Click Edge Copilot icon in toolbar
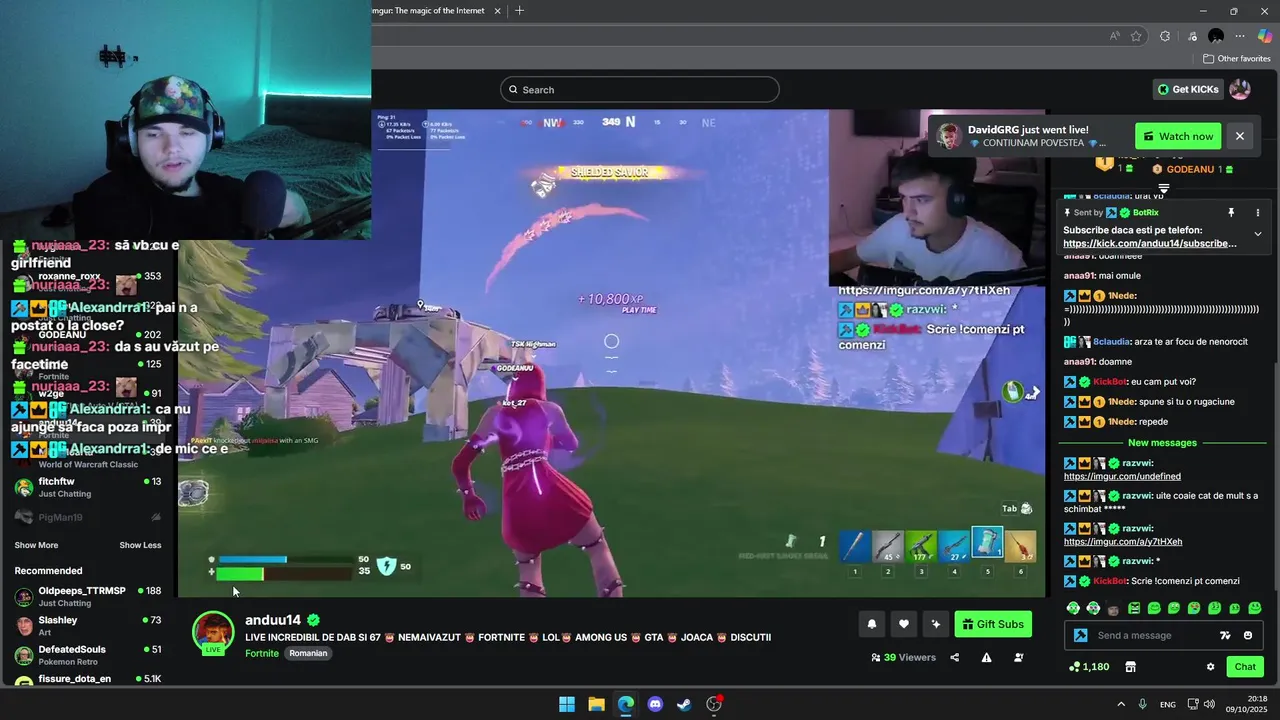 point(1265,36)
